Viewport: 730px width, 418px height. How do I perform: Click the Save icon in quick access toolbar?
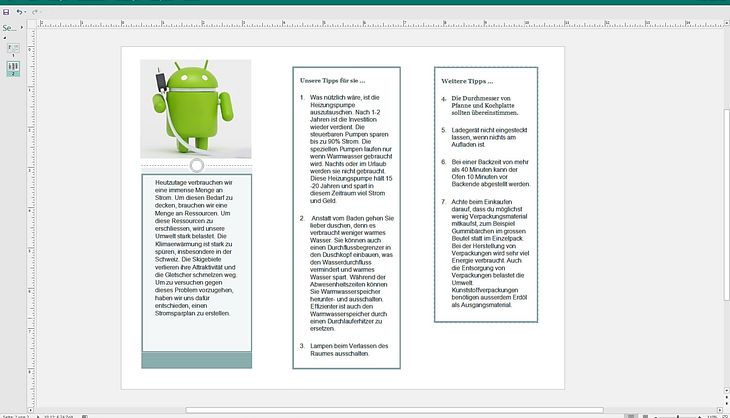pos(6,12)
